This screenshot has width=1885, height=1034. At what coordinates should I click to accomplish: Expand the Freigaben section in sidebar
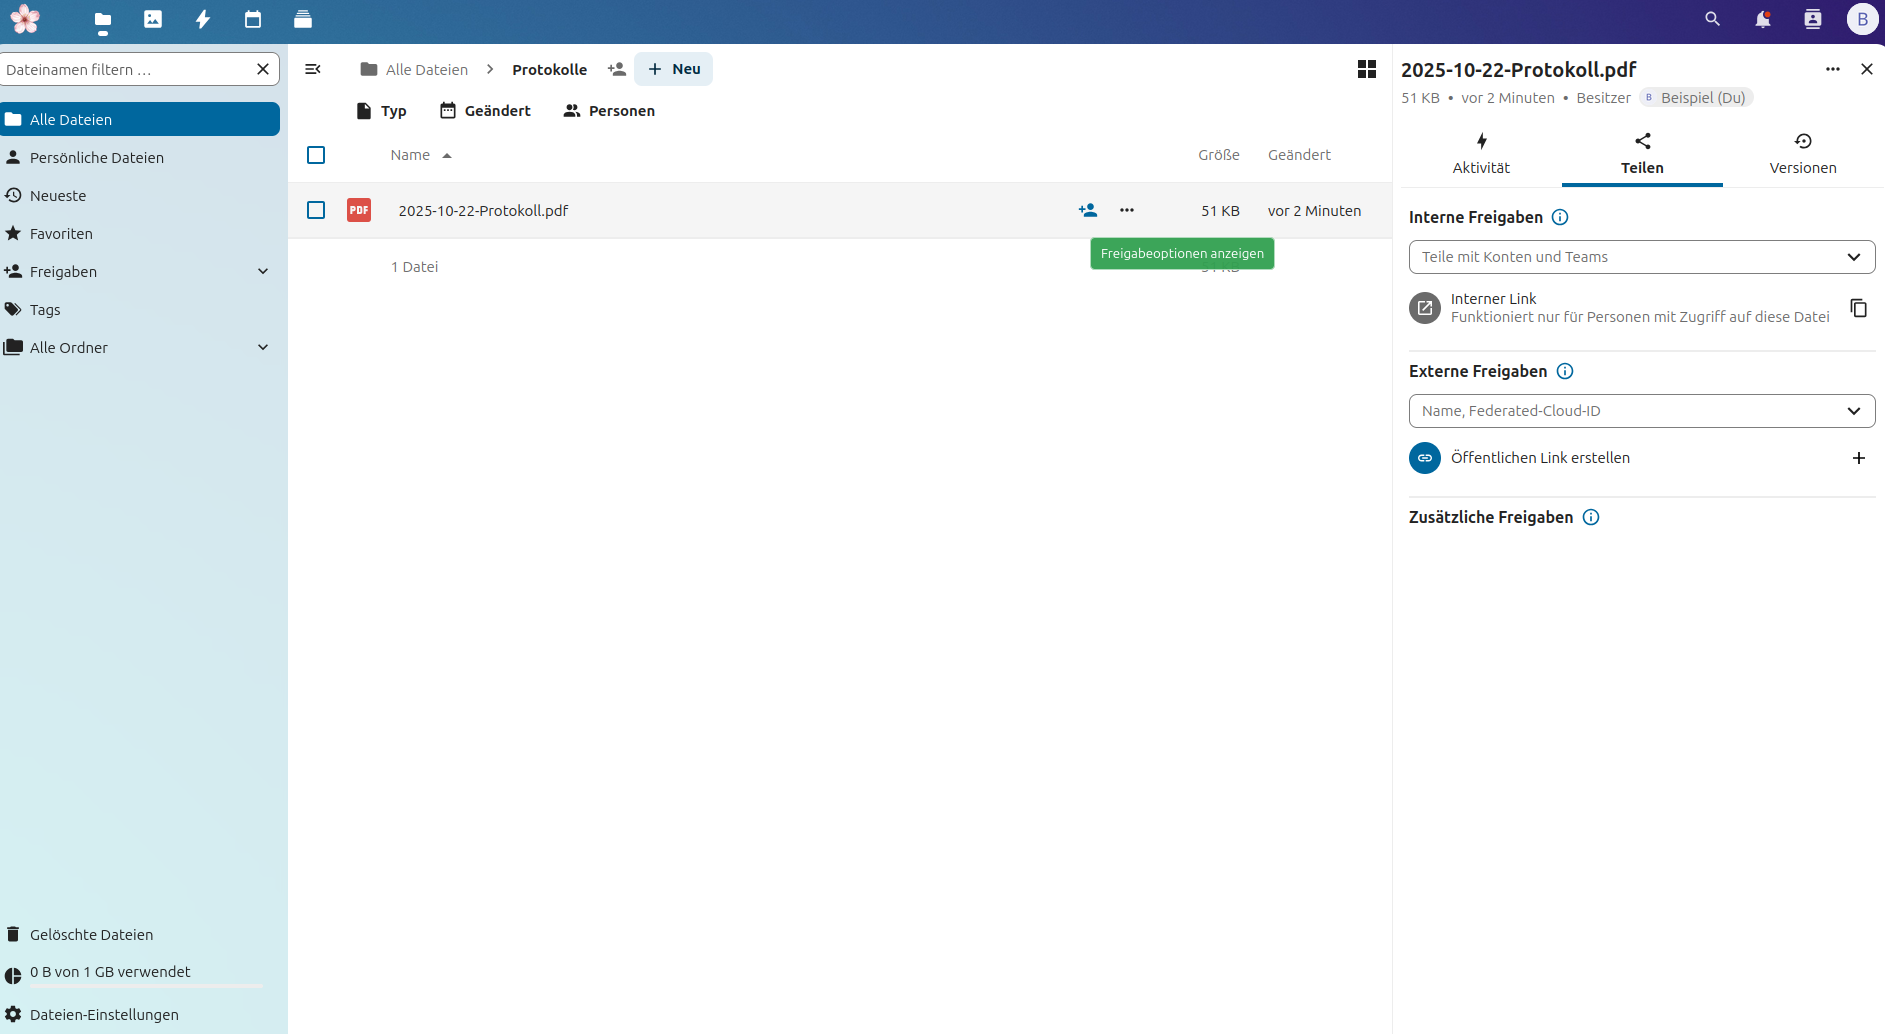point(263,272)
